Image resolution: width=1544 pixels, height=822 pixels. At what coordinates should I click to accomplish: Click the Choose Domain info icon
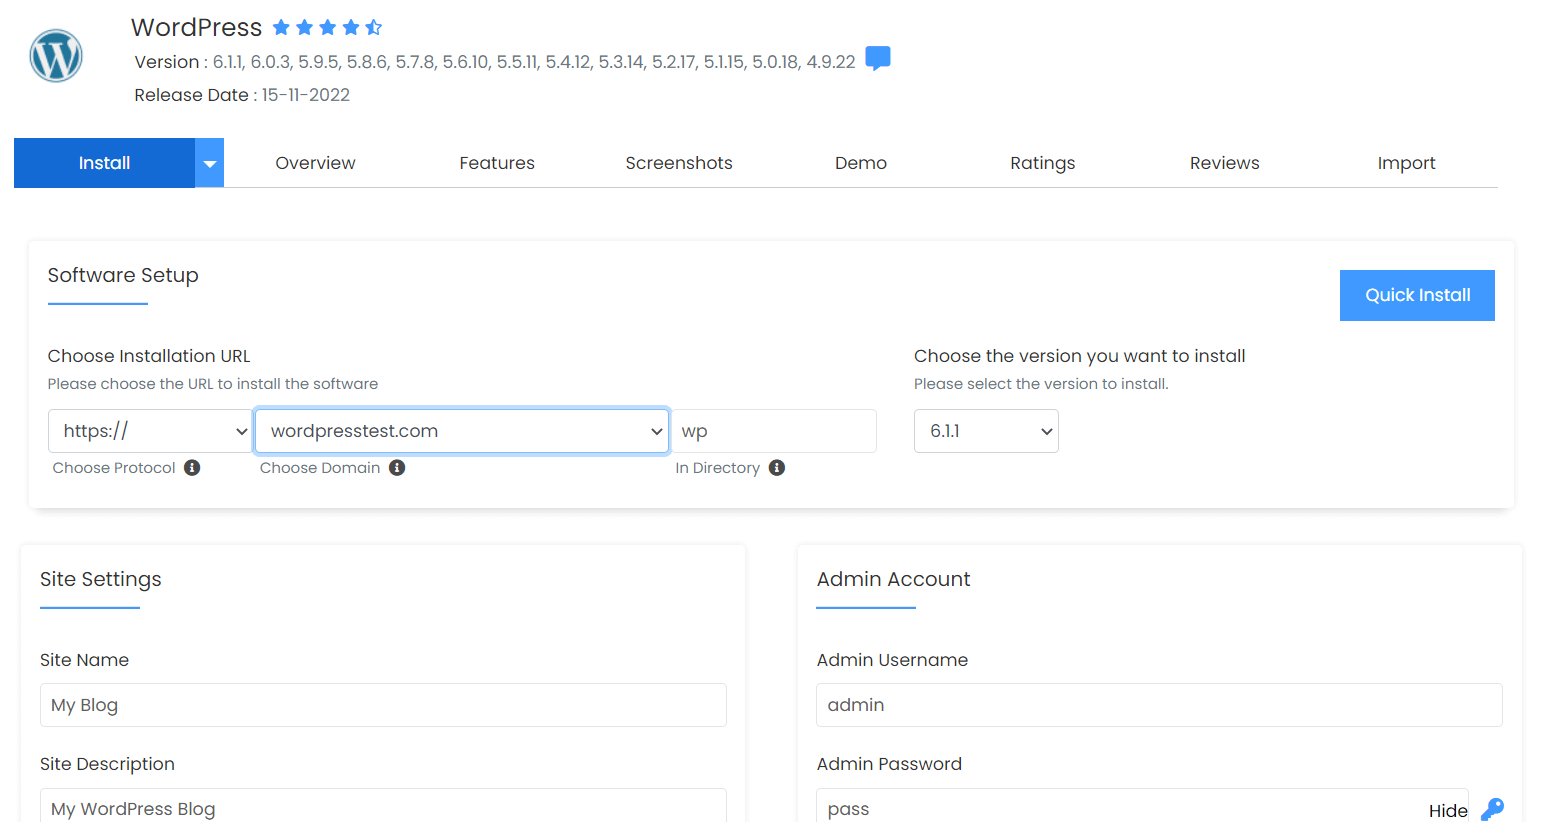pyautogui.click(x=397, y=468)
